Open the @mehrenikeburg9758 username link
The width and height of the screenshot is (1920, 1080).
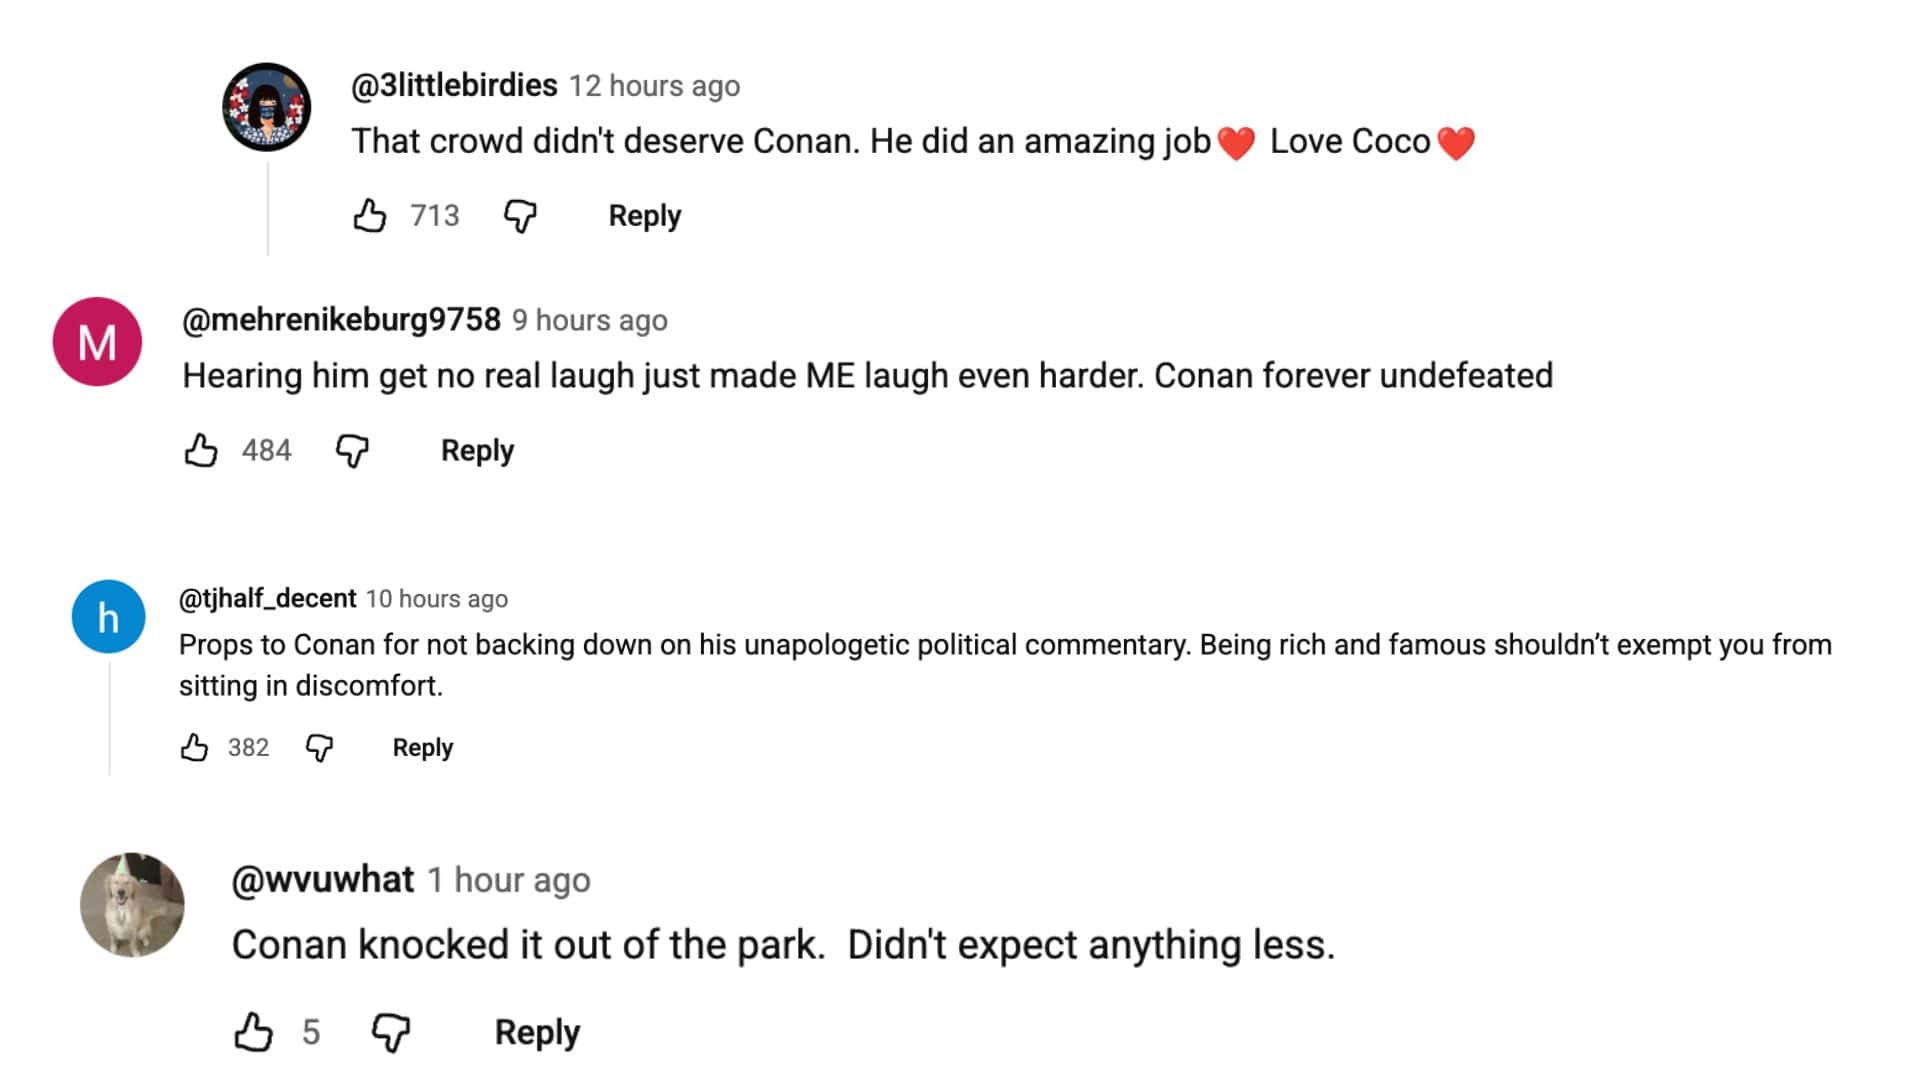tap(341, 320)
